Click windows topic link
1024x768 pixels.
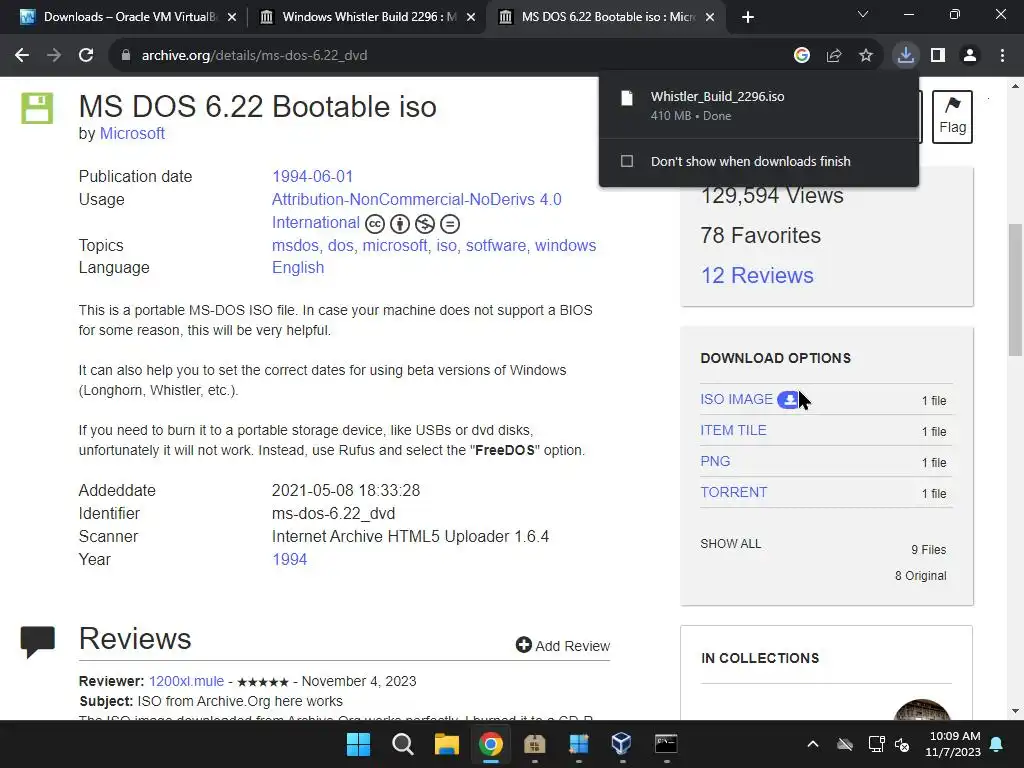(566, 246)
